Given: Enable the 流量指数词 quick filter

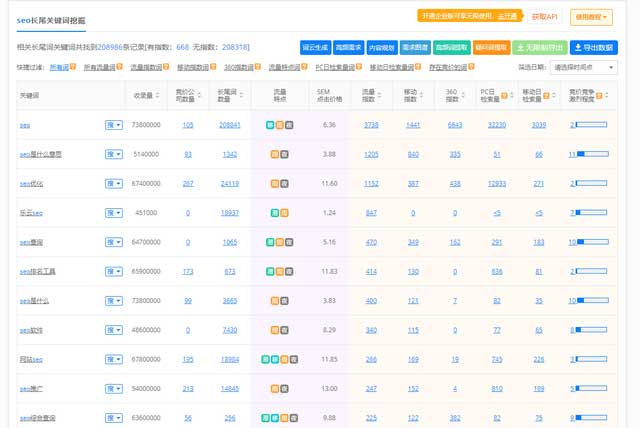Looking at the screenshot, I should (x=146, y=67).
